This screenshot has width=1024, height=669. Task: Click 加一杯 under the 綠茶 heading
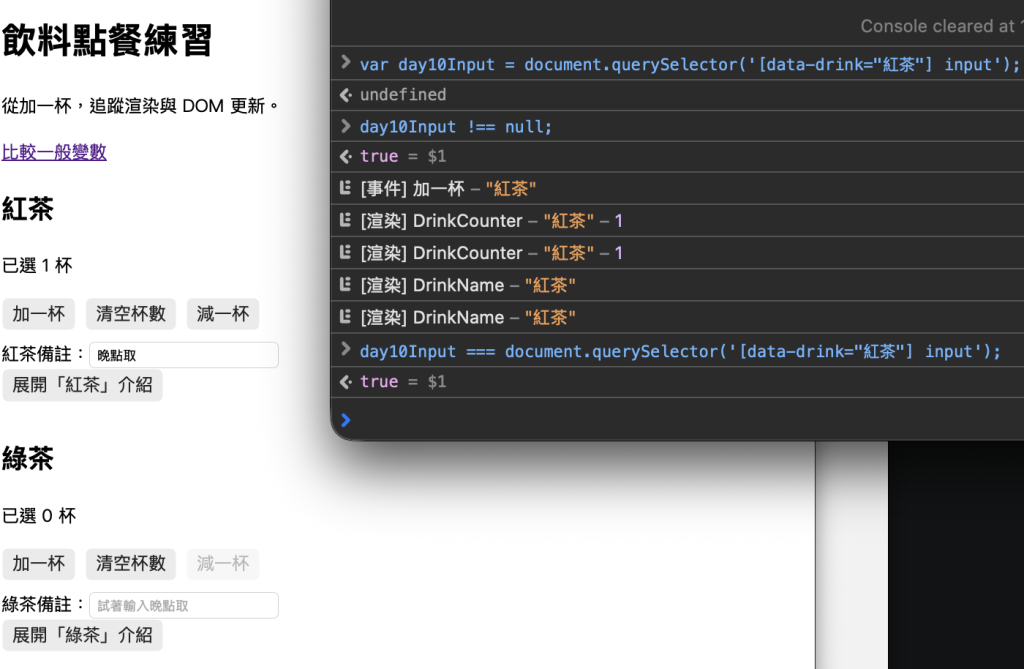tap(39, 564)
